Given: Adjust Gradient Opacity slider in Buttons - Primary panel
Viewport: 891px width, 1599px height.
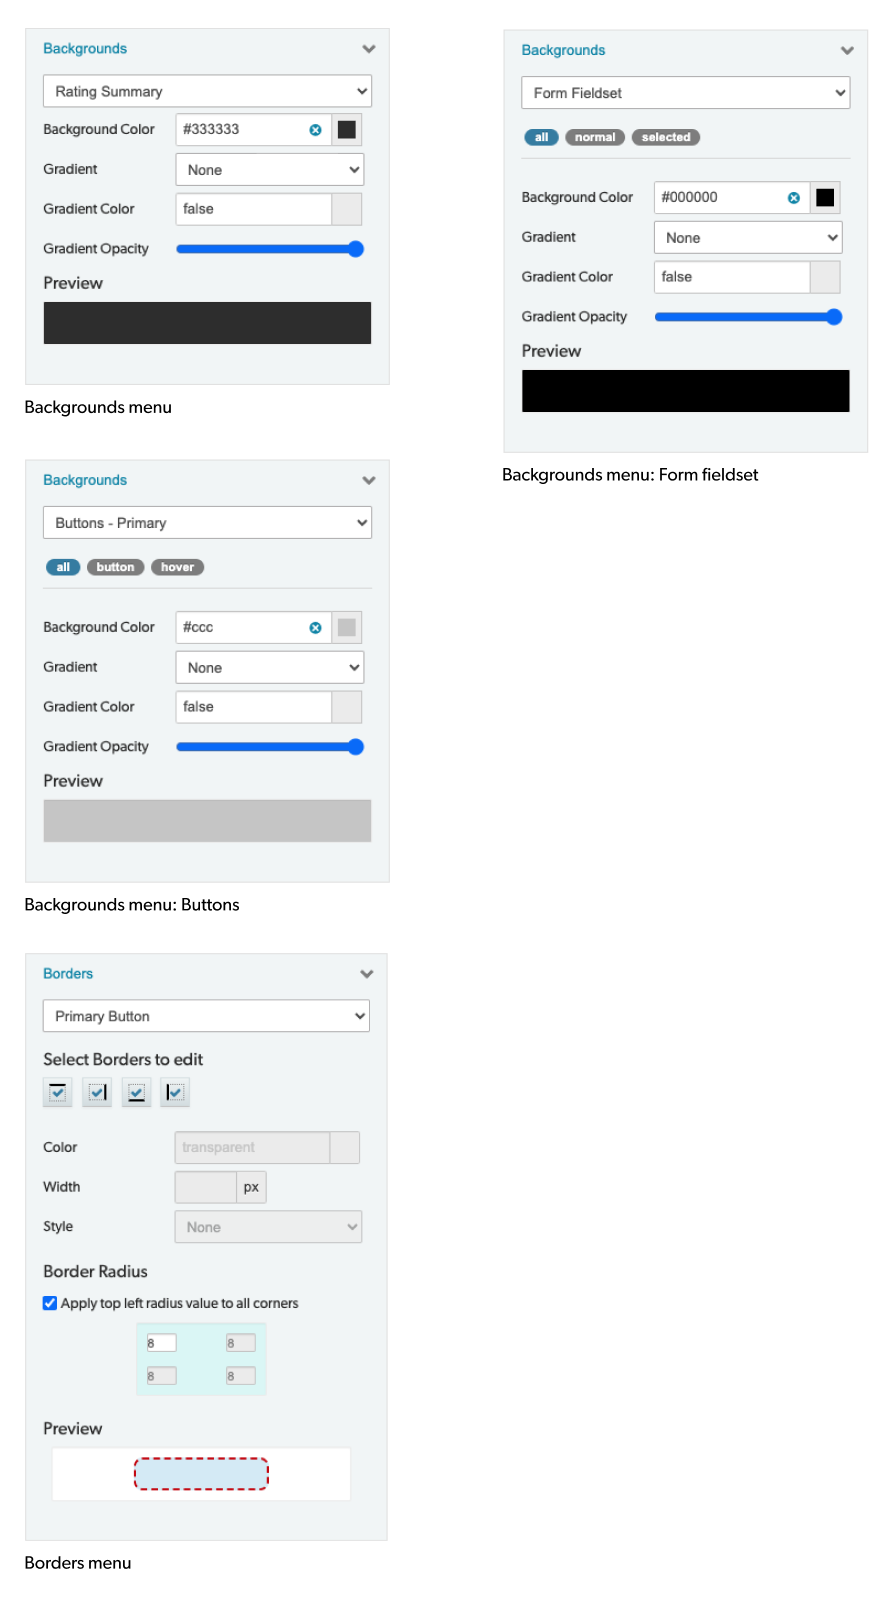Looking at the screenshot, I should tap(270, 747).
